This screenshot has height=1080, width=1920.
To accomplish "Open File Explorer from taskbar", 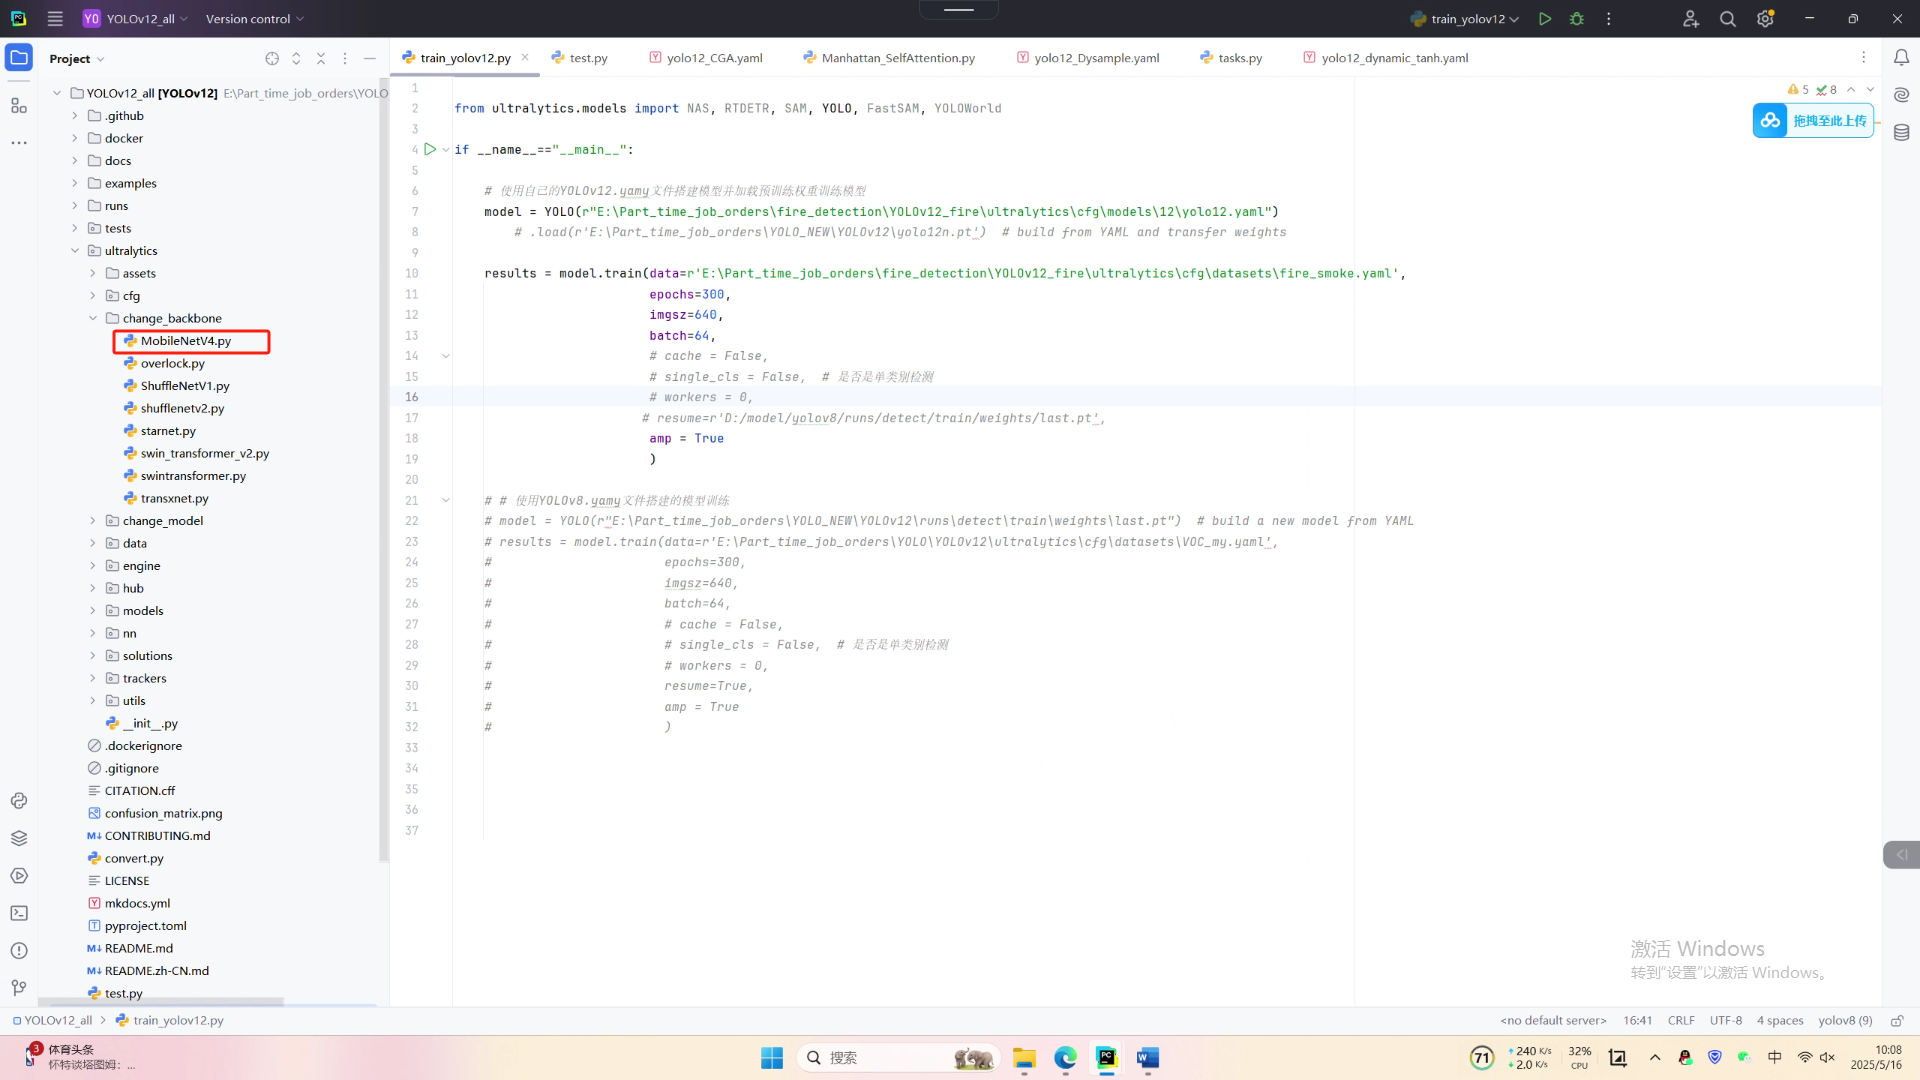I will pos(1024,1058).
